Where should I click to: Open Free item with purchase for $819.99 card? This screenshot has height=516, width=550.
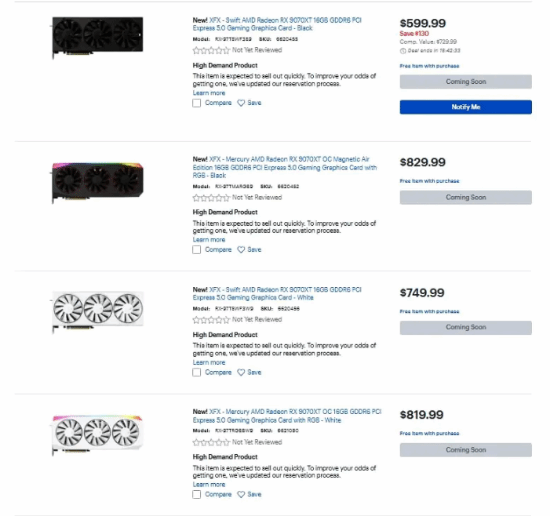click(x=429, y=433)
